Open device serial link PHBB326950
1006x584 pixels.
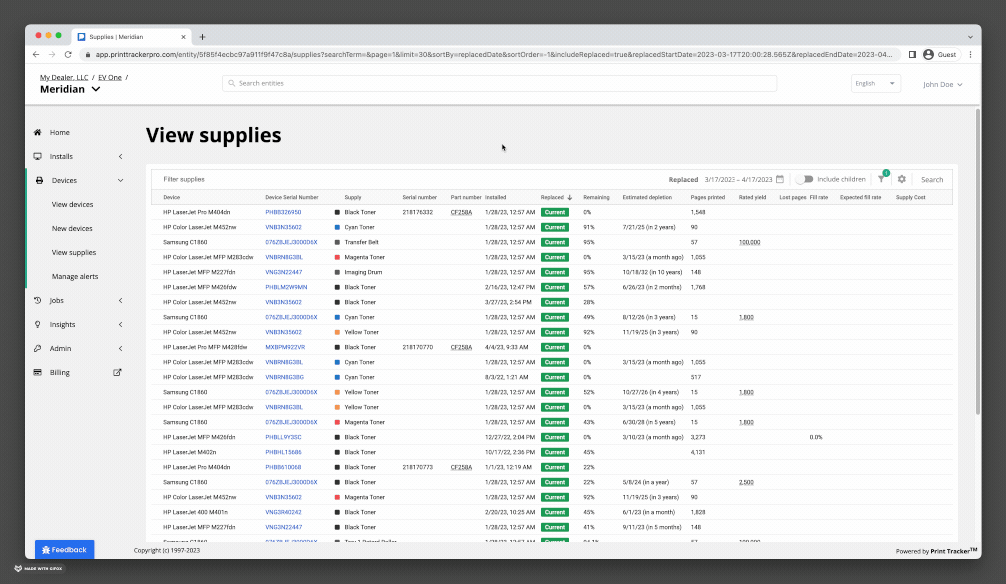(x=283, y=212)
